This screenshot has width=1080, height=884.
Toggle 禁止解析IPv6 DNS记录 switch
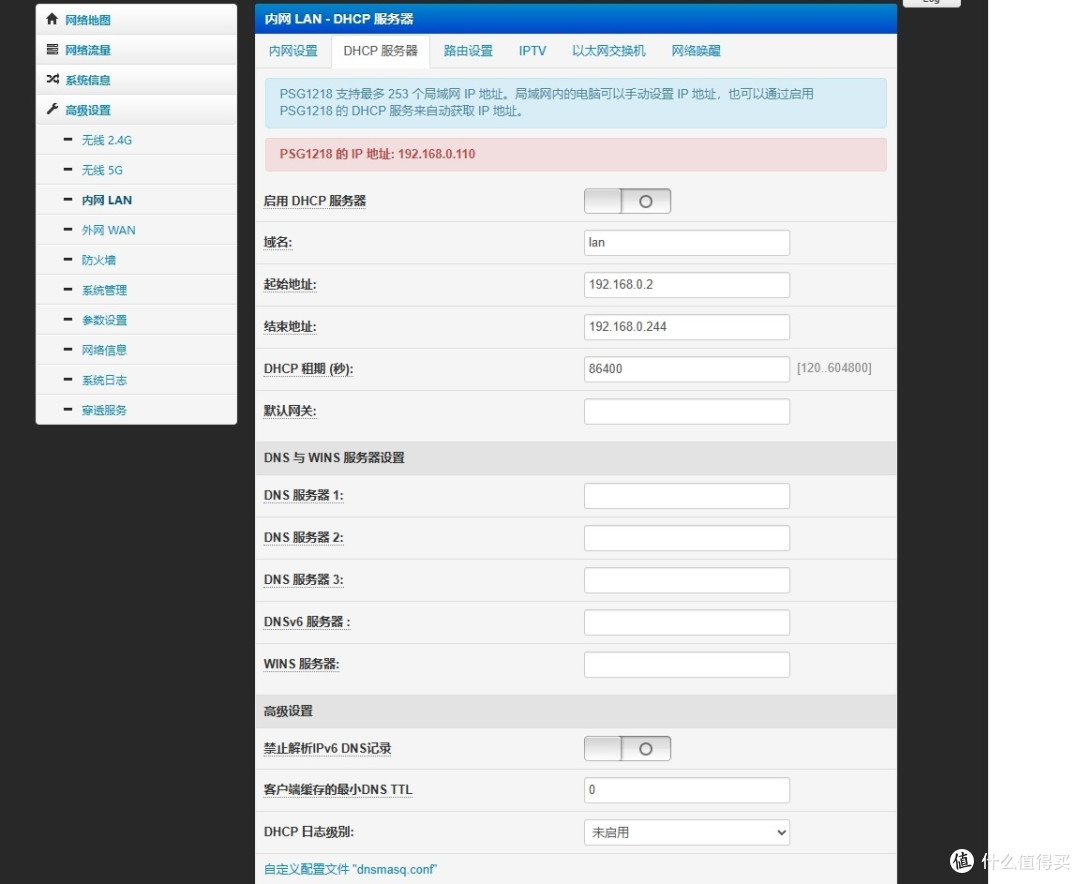coord(627,748)
